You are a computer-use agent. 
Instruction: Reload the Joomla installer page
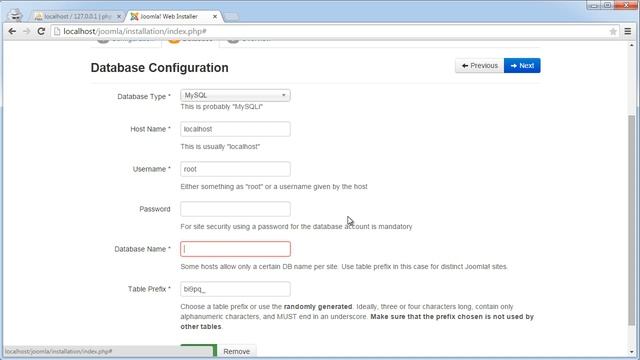click(x=41, y=31)
